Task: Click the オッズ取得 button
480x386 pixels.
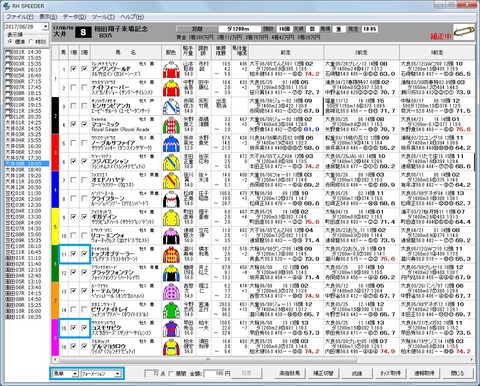Action: (390, 373)
